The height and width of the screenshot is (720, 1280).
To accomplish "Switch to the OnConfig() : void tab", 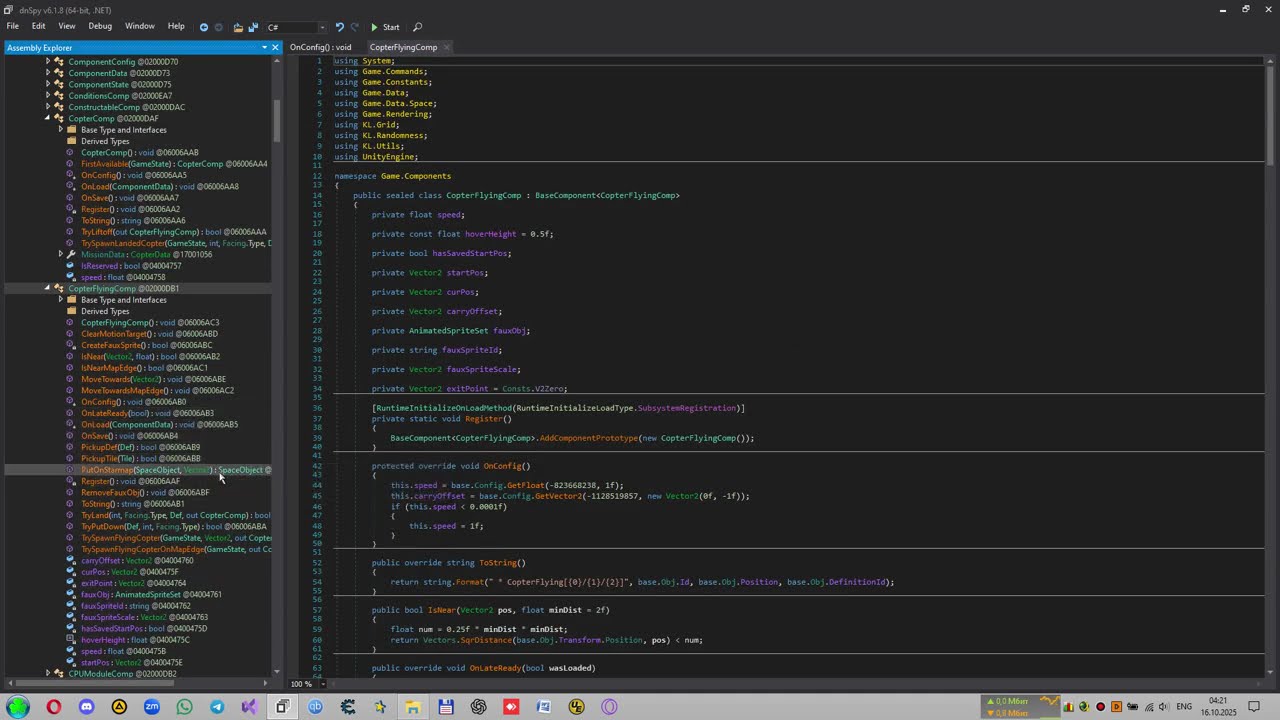I will (x=321, y=47).
